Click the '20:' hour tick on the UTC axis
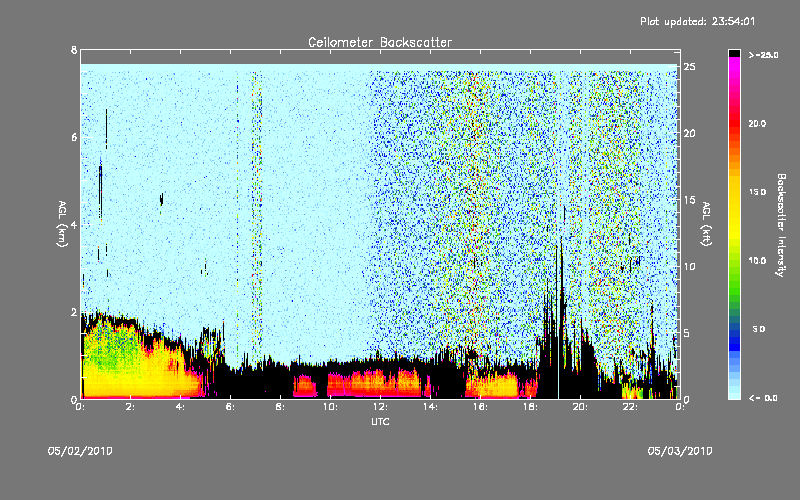This screenshot has width=800, height=500. pos(581,407)
